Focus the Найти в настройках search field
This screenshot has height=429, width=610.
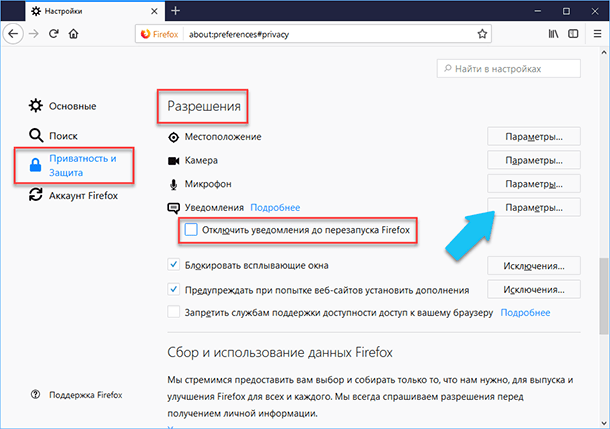pyautogui.click(x=508, y=69)
